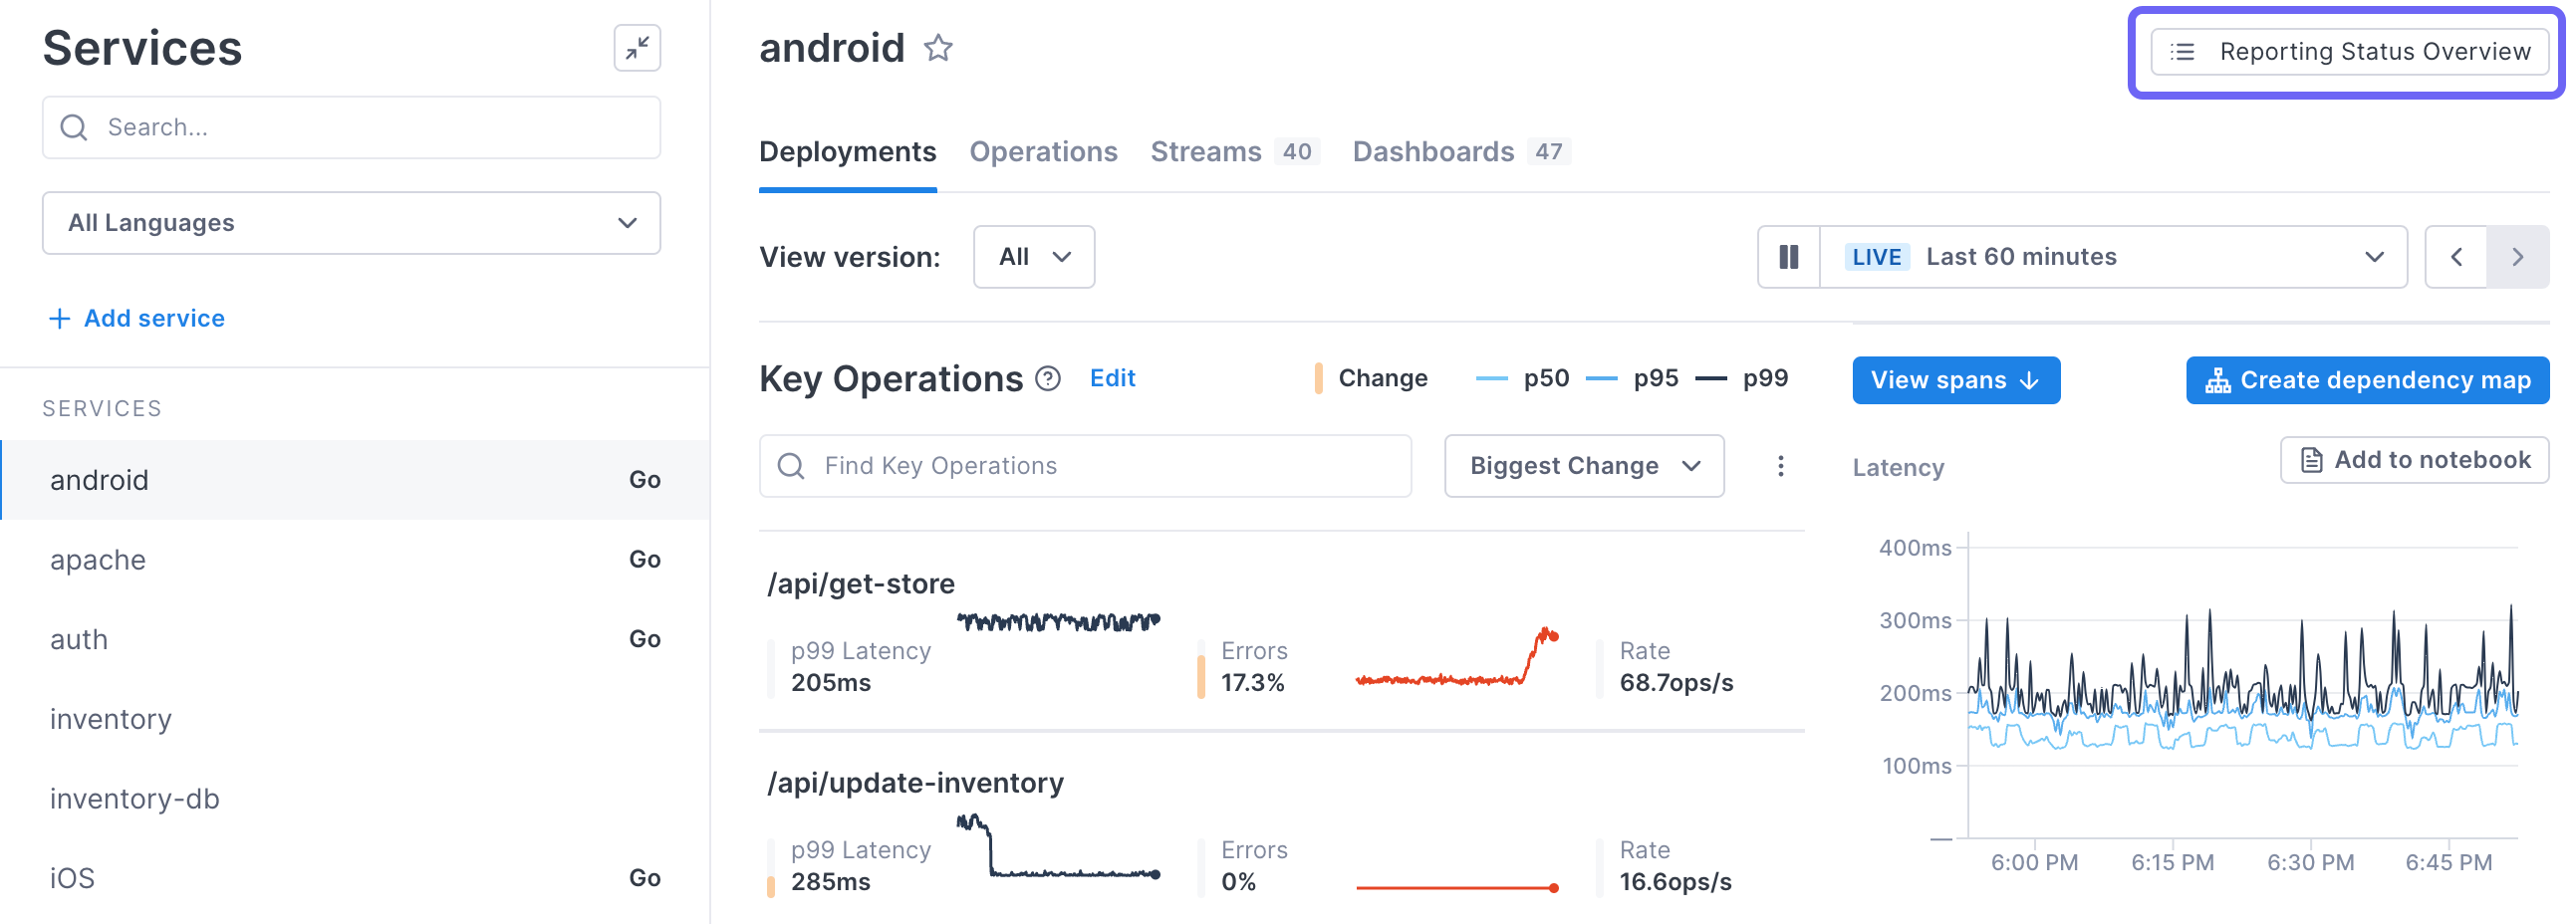This screenshot has width=2576, height=924.
Task: Open the Last 60 minutes time picker
Action: (2112, 257)
